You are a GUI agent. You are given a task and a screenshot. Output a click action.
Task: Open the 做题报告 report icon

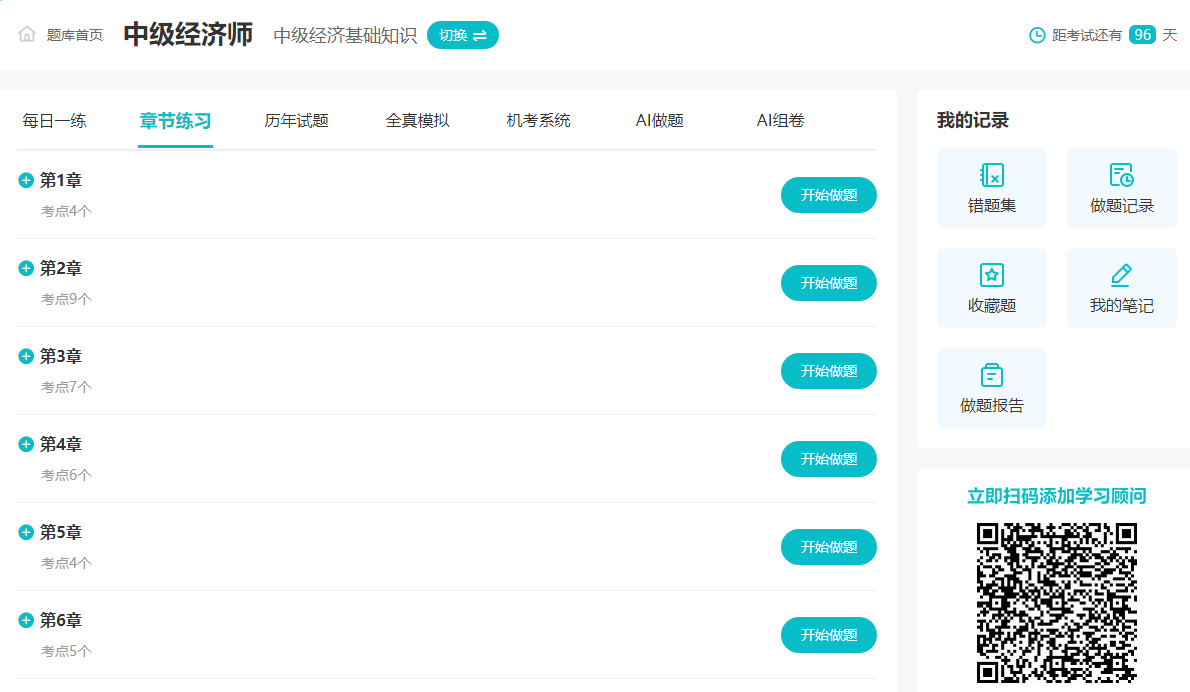(x=991, y=375)
